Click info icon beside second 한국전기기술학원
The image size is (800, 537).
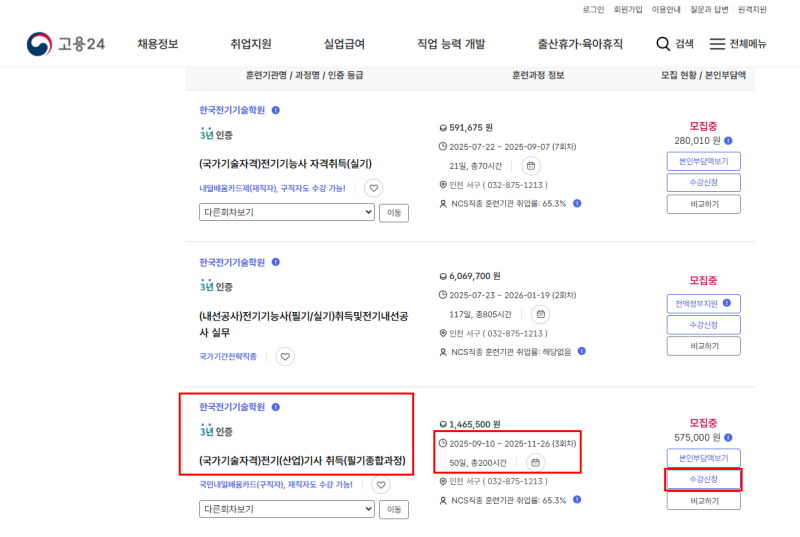pyautogui.click(x=276, y=262)
